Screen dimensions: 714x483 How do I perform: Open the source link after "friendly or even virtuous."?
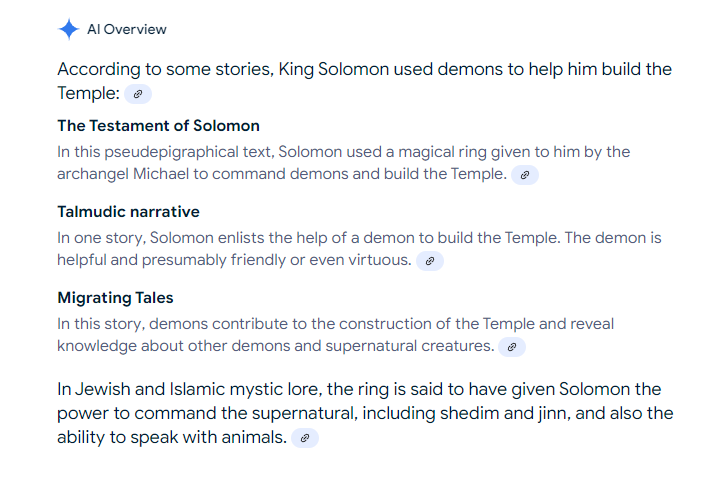point(430,261)
